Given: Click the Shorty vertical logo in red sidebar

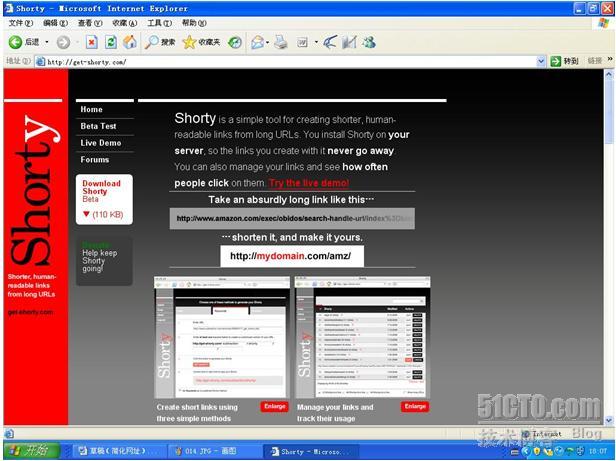Looking at the screenshot, I should click(35, 190).
